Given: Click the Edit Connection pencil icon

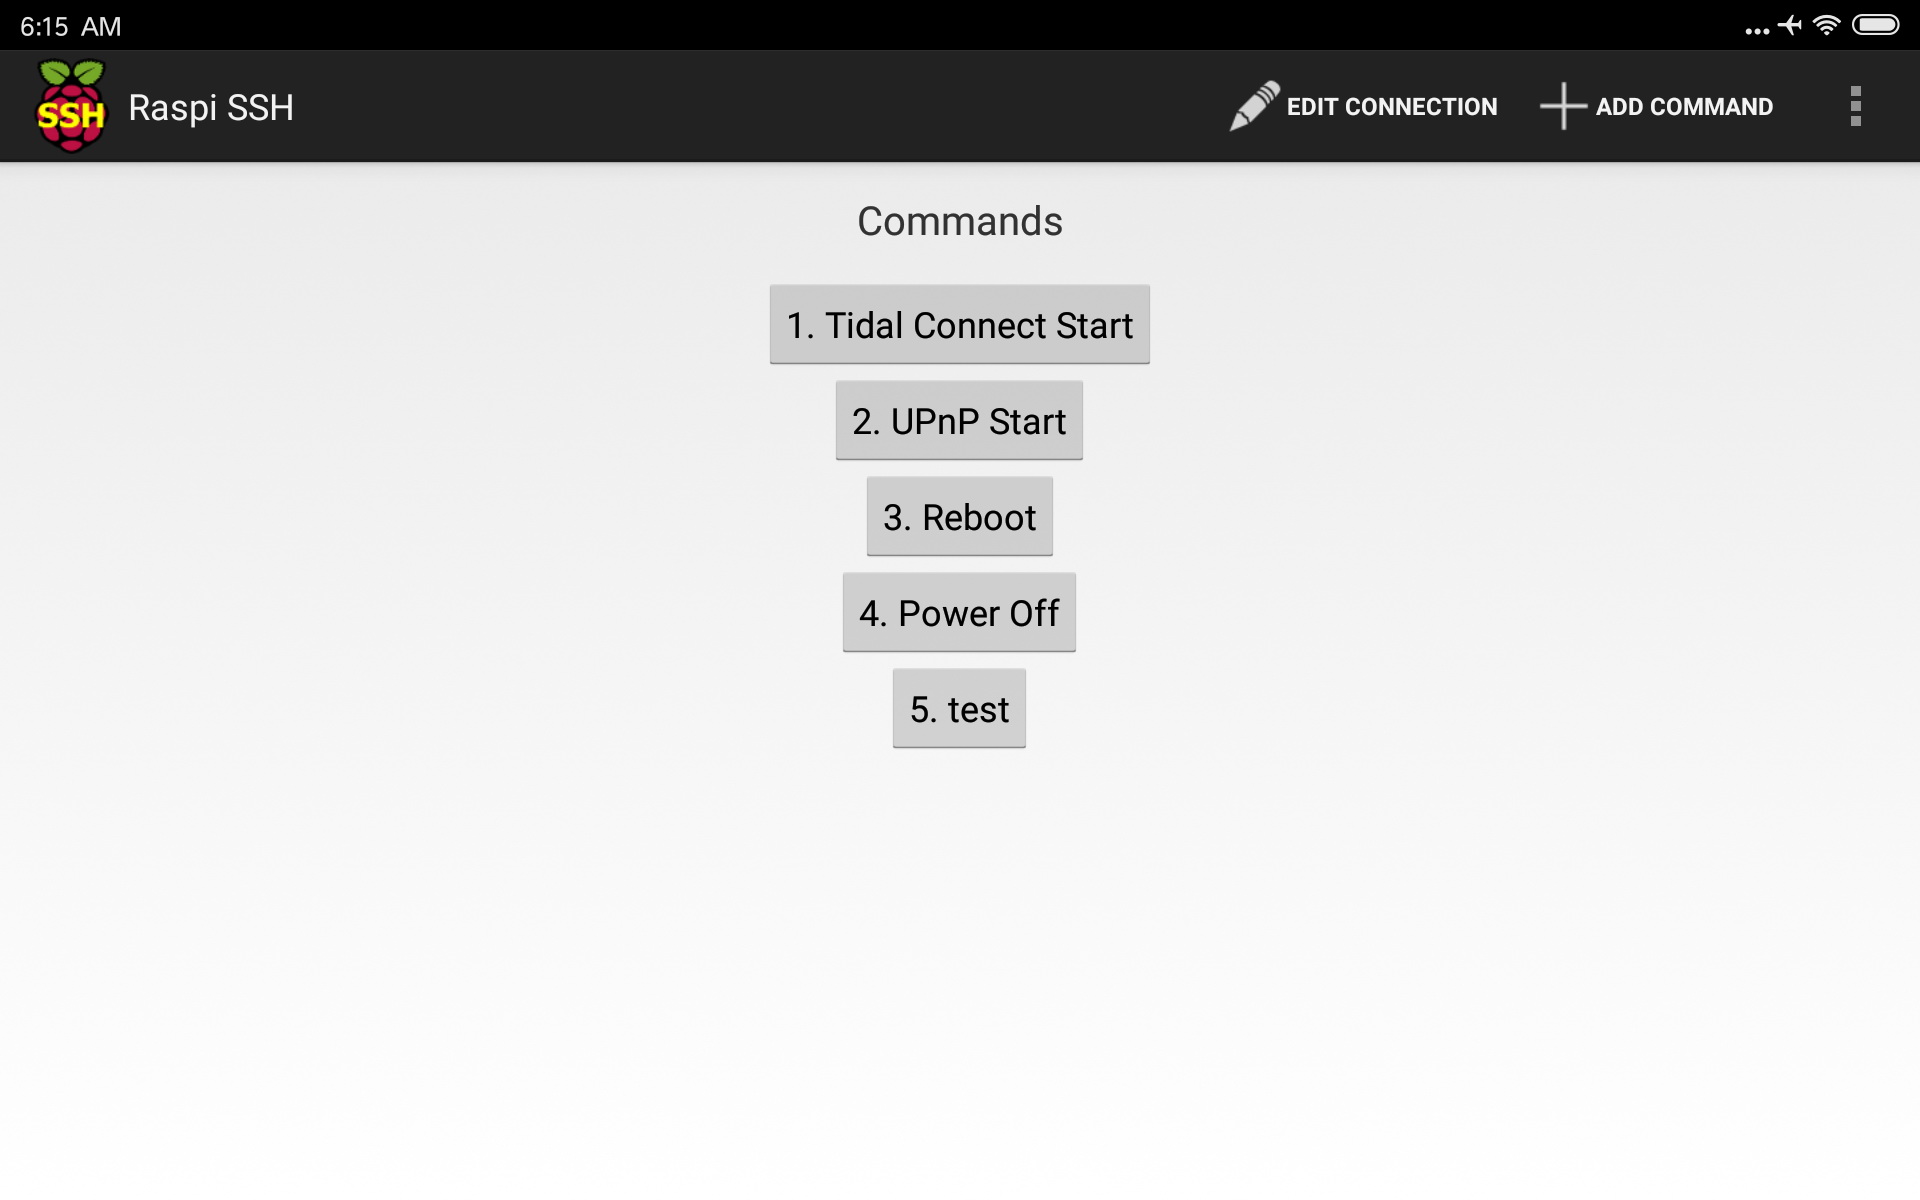Looking at the screenshot, I should pos(1250,105).
